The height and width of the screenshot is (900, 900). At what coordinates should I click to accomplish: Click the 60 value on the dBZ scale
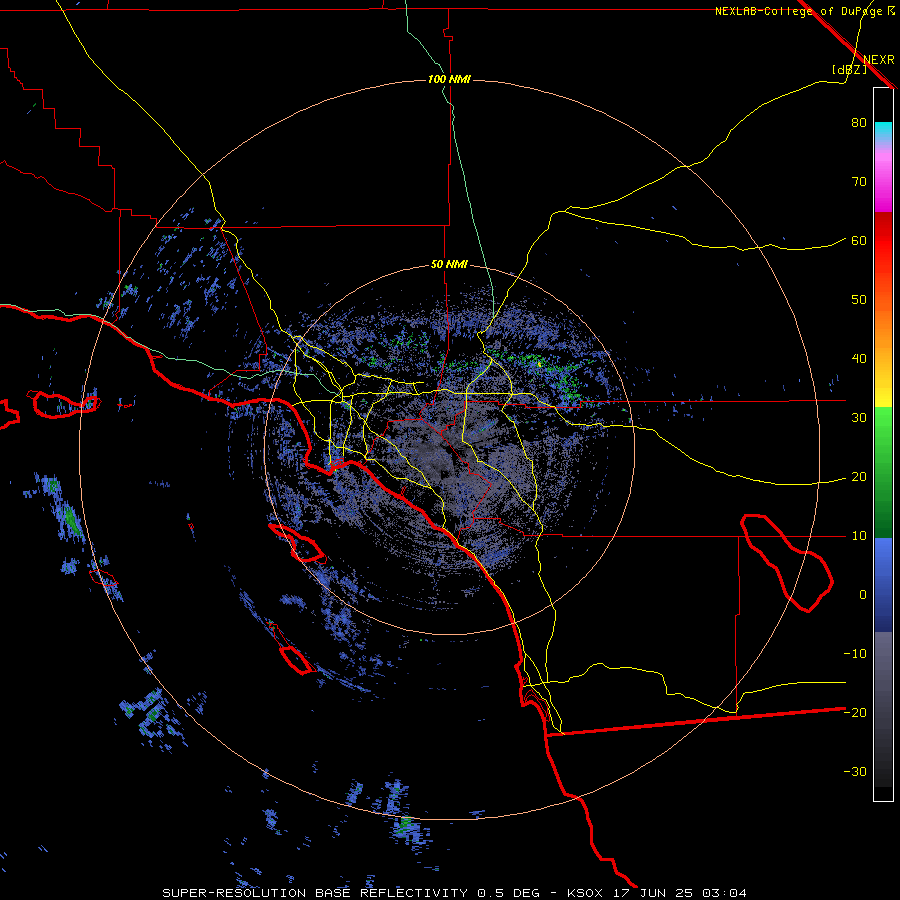click(859, 240)
